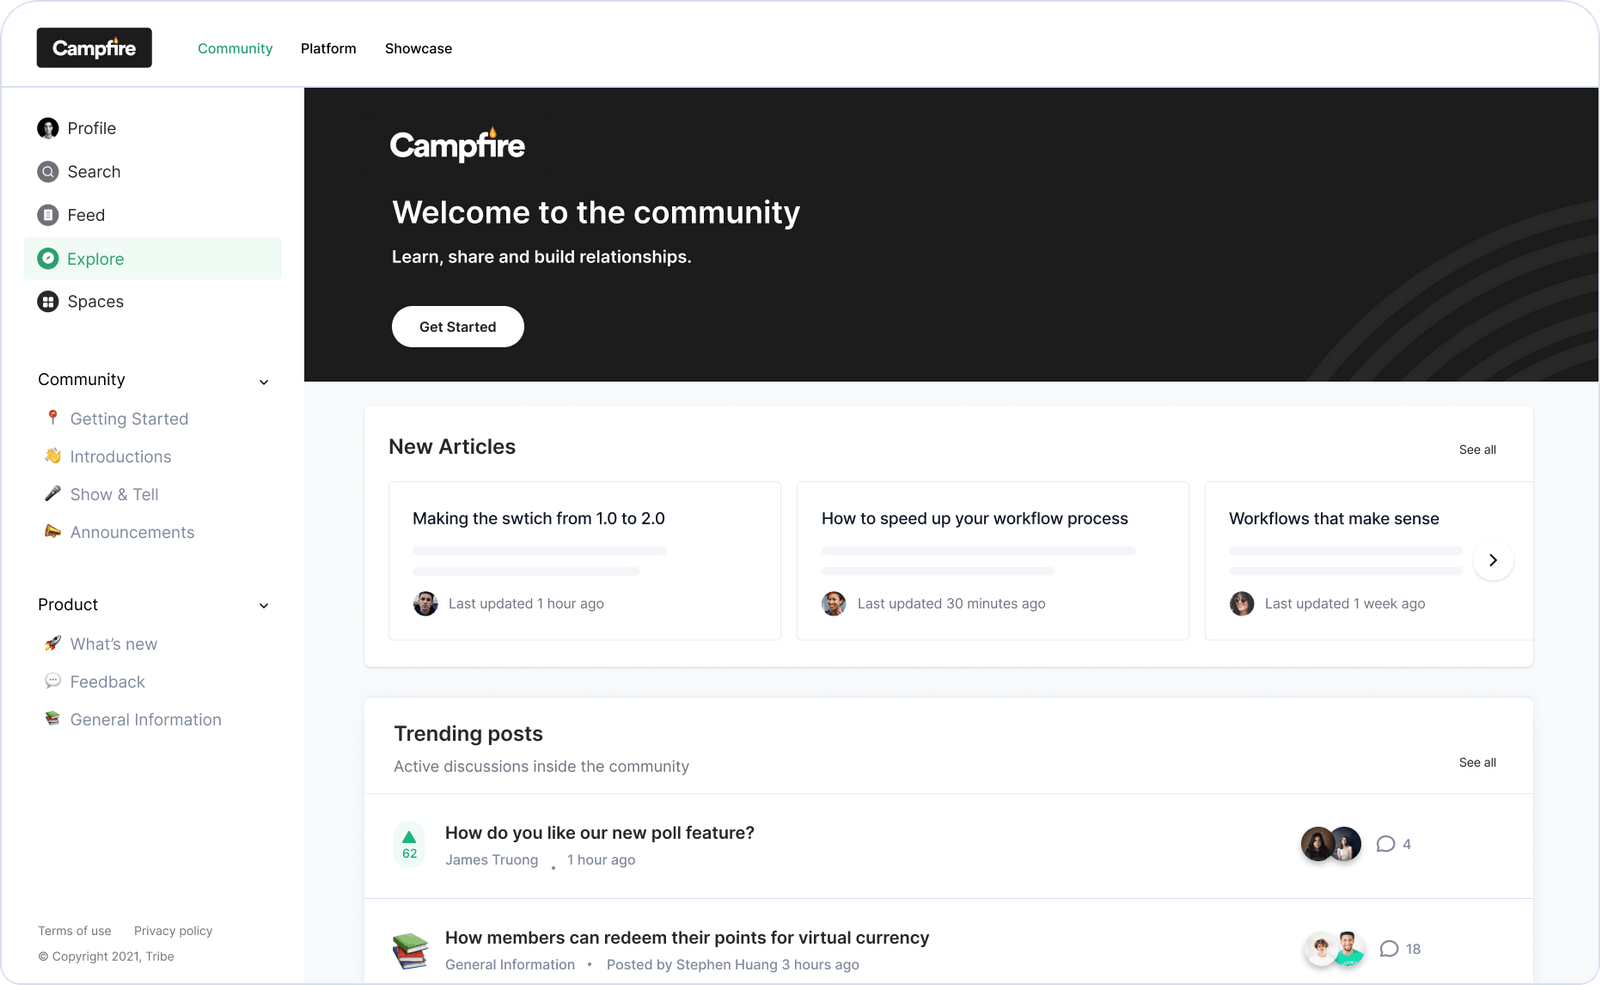Switch to the Platform tab
This screenshot has width=1600, height=985.
328,48
